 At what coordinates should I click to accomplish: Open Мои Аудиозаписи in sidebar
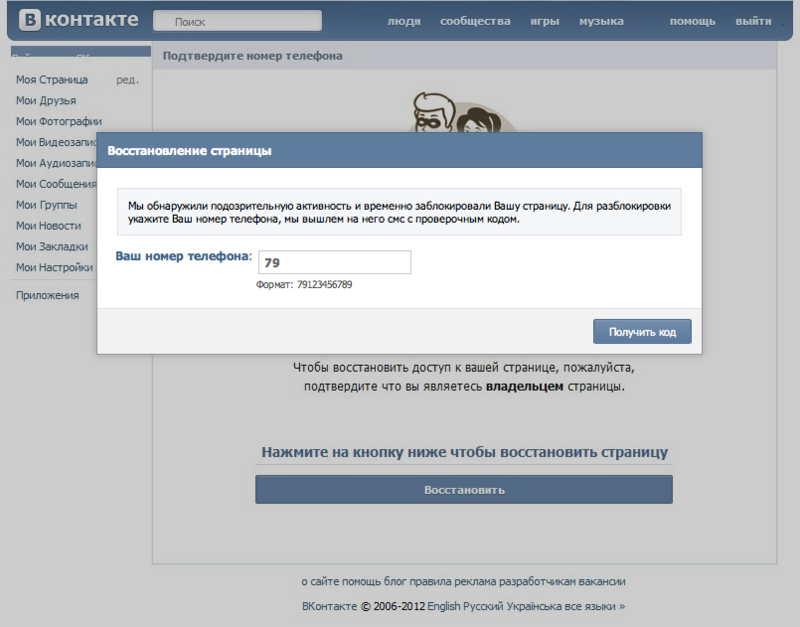(x=56, y=163)
